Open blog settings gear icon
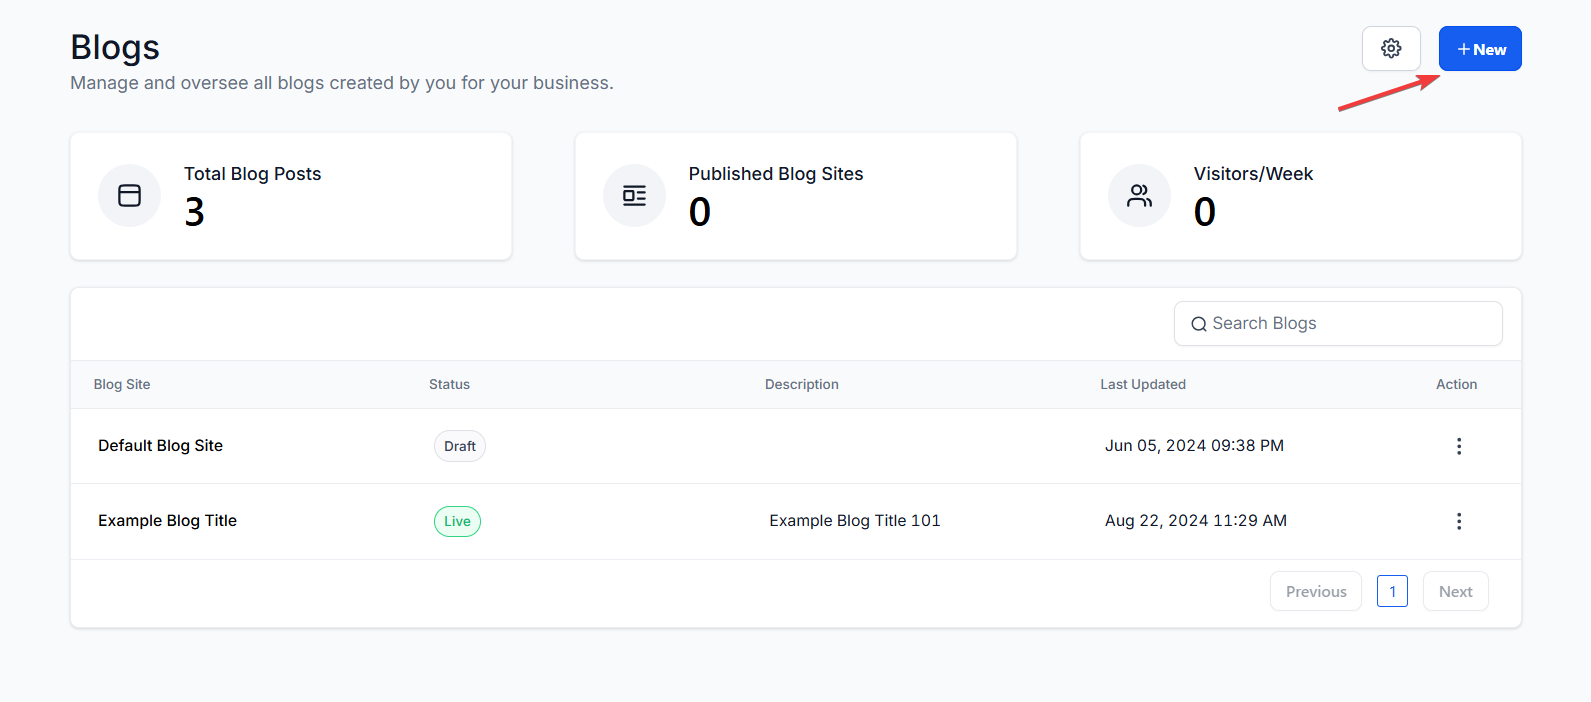The image size is (1591, 702). click(x=1391, y=49)
